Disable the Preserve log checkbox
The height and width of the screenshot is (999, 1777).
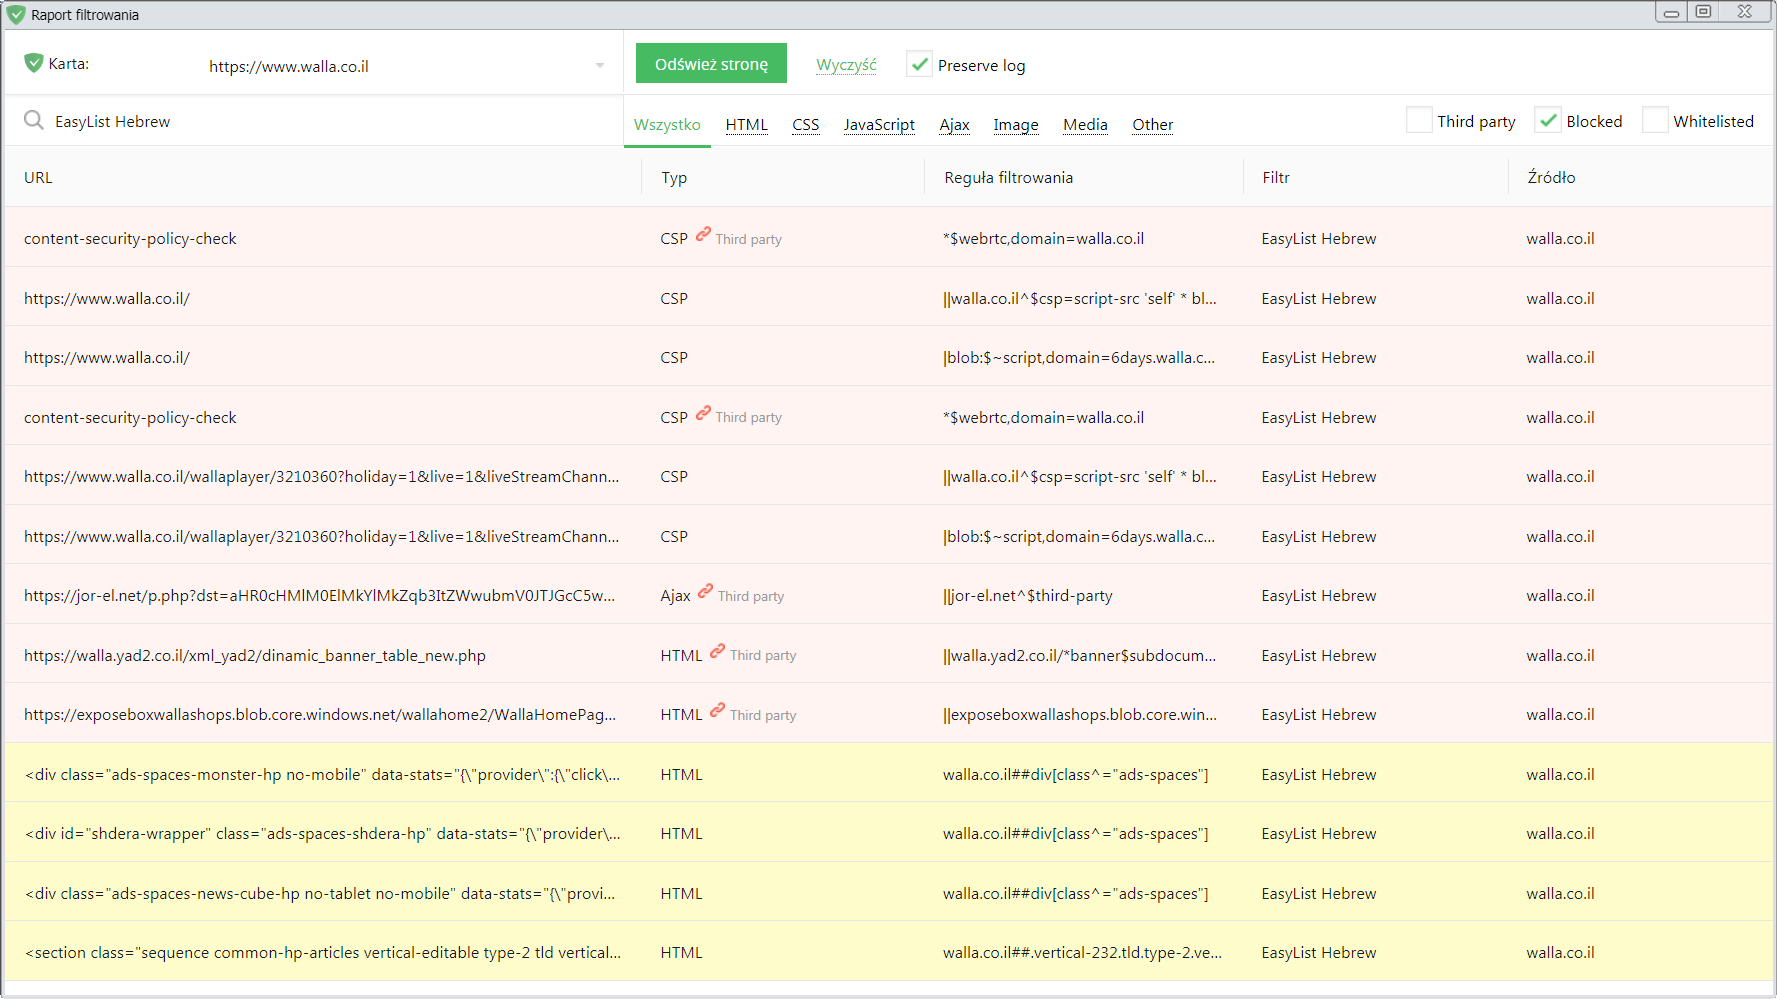(919, 63)
